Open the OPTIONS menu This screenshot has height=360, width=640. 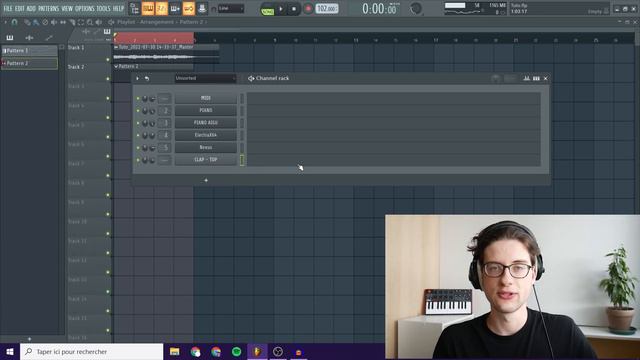point(84,8)
